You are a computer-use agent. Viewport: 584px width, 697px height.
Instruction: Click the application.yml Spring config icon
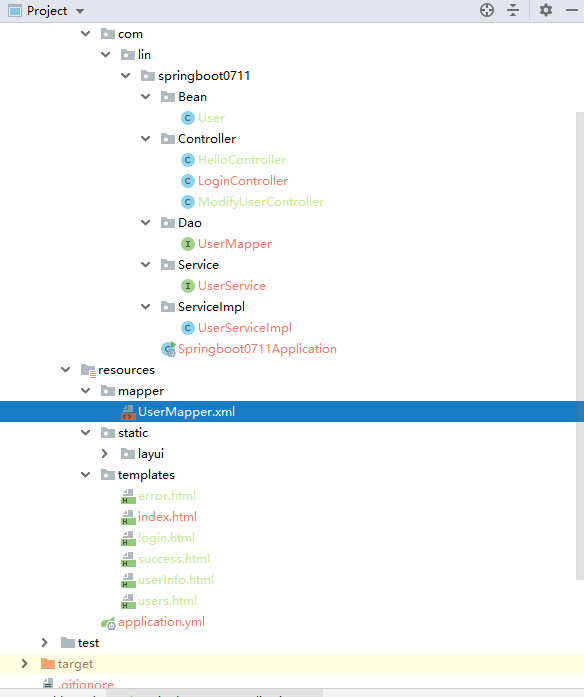click(x=108, y=623)
